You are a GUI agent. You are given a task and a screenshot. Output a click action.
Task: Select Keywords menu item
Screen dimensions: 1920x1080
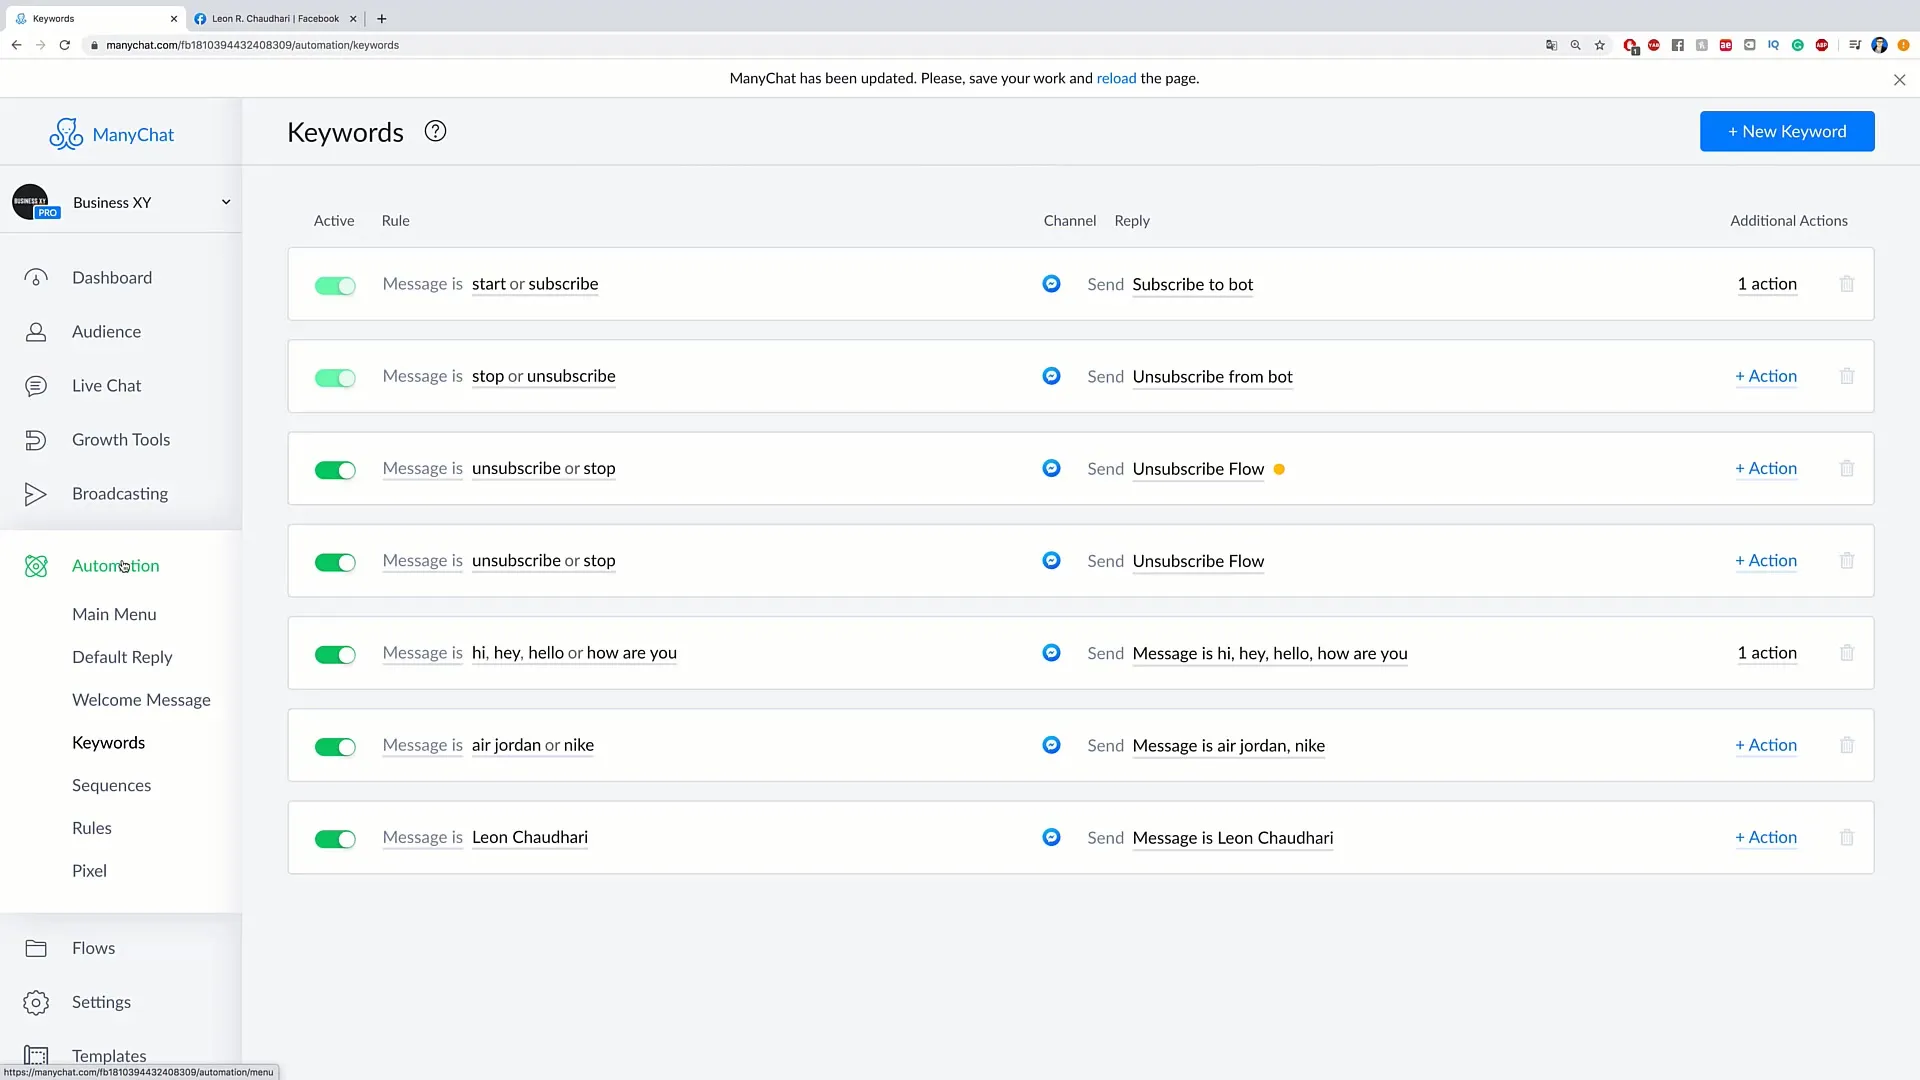coord(108,741)
